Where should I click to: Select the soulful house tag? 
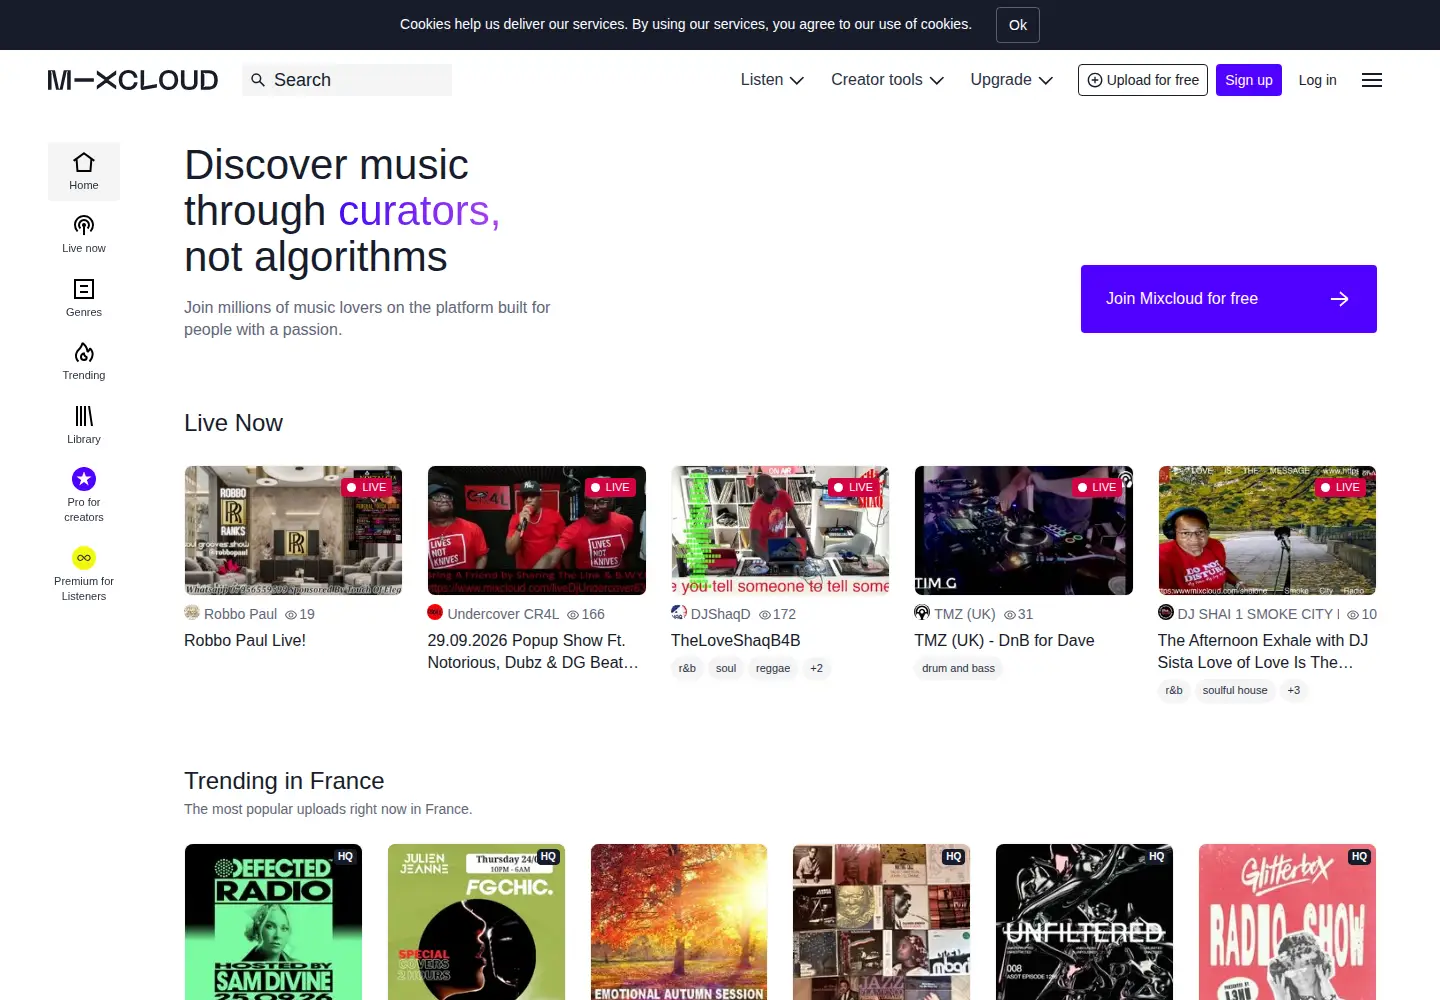(1235, 690)
